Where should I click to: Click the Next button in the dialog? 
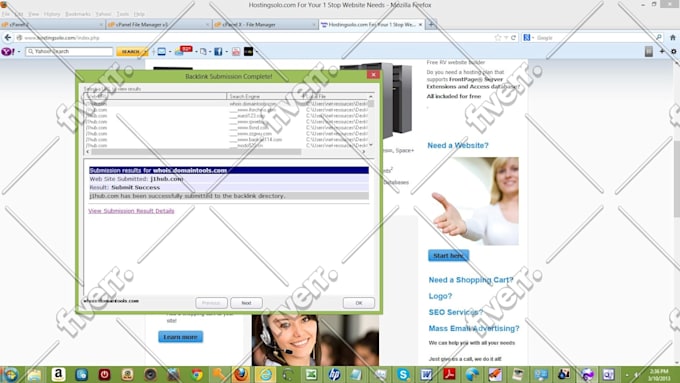pos(246,303)
